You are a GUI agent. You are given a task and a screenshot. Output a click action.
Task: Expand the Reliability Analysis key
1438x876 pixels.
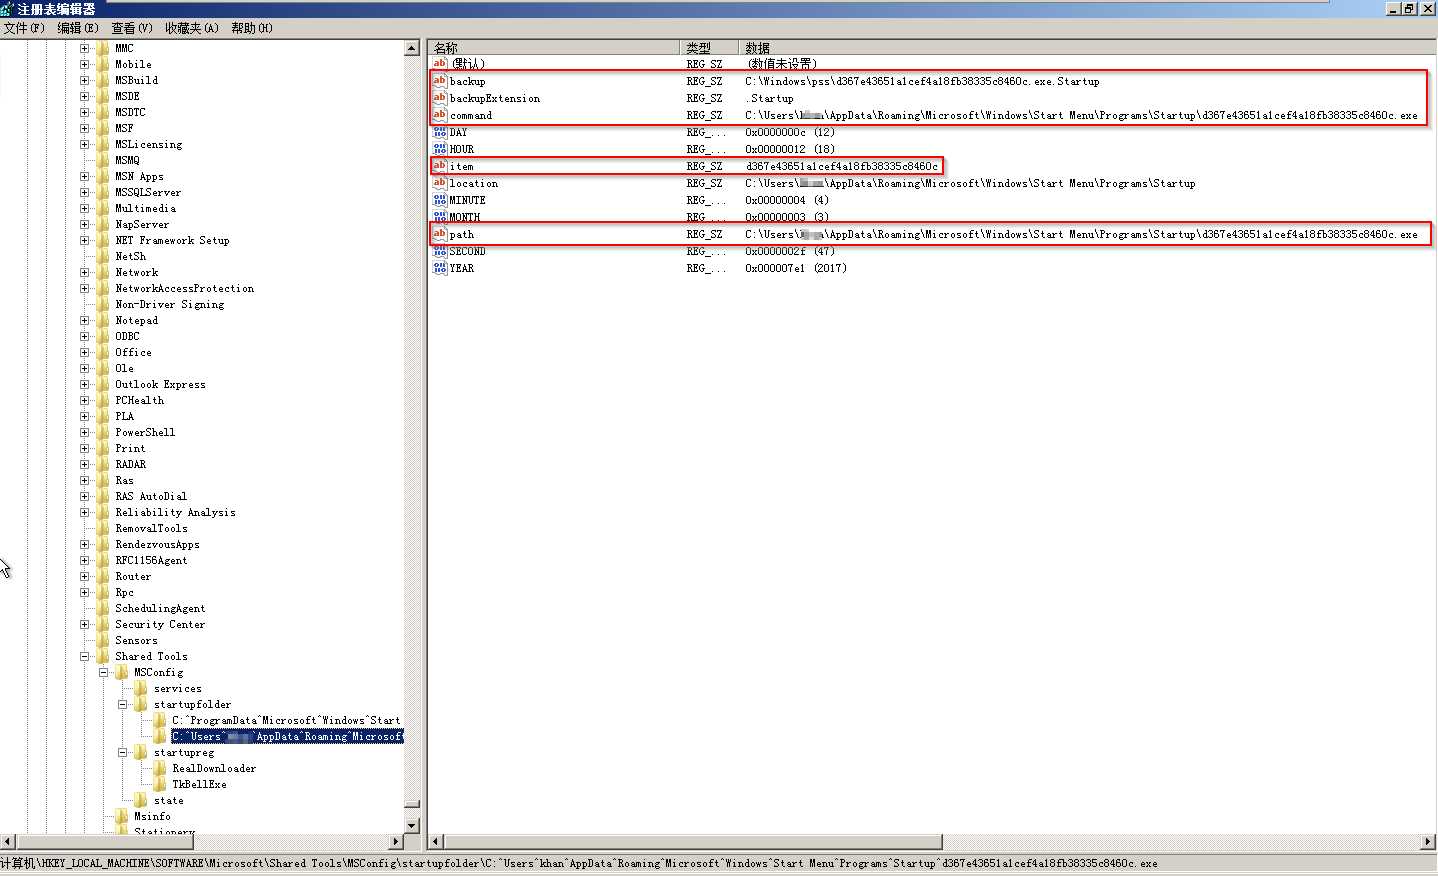(x=85, y=512)
